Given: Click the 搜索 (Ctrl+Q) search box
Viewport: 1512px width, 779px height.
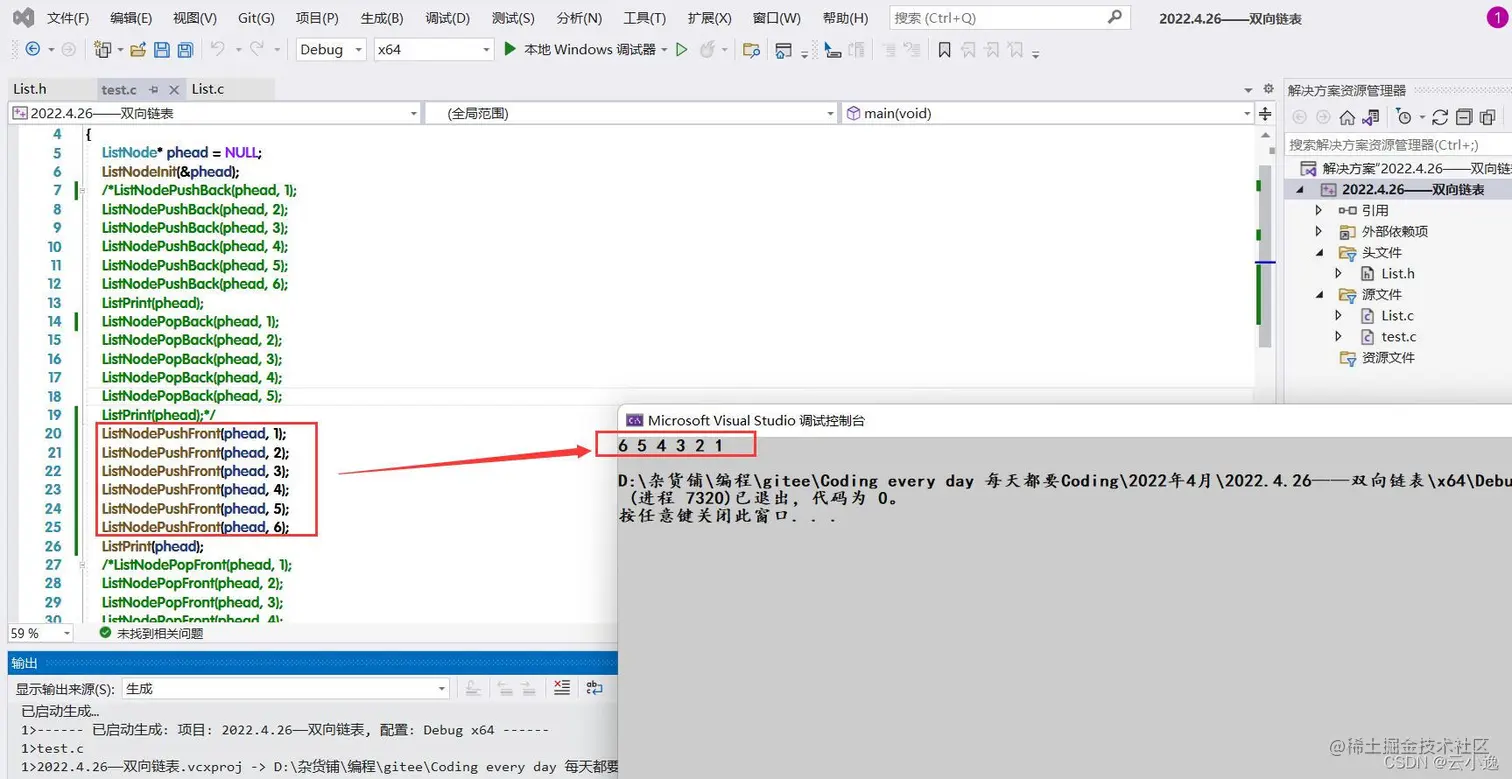Looking at the screenshot, I should [1009, 17].
